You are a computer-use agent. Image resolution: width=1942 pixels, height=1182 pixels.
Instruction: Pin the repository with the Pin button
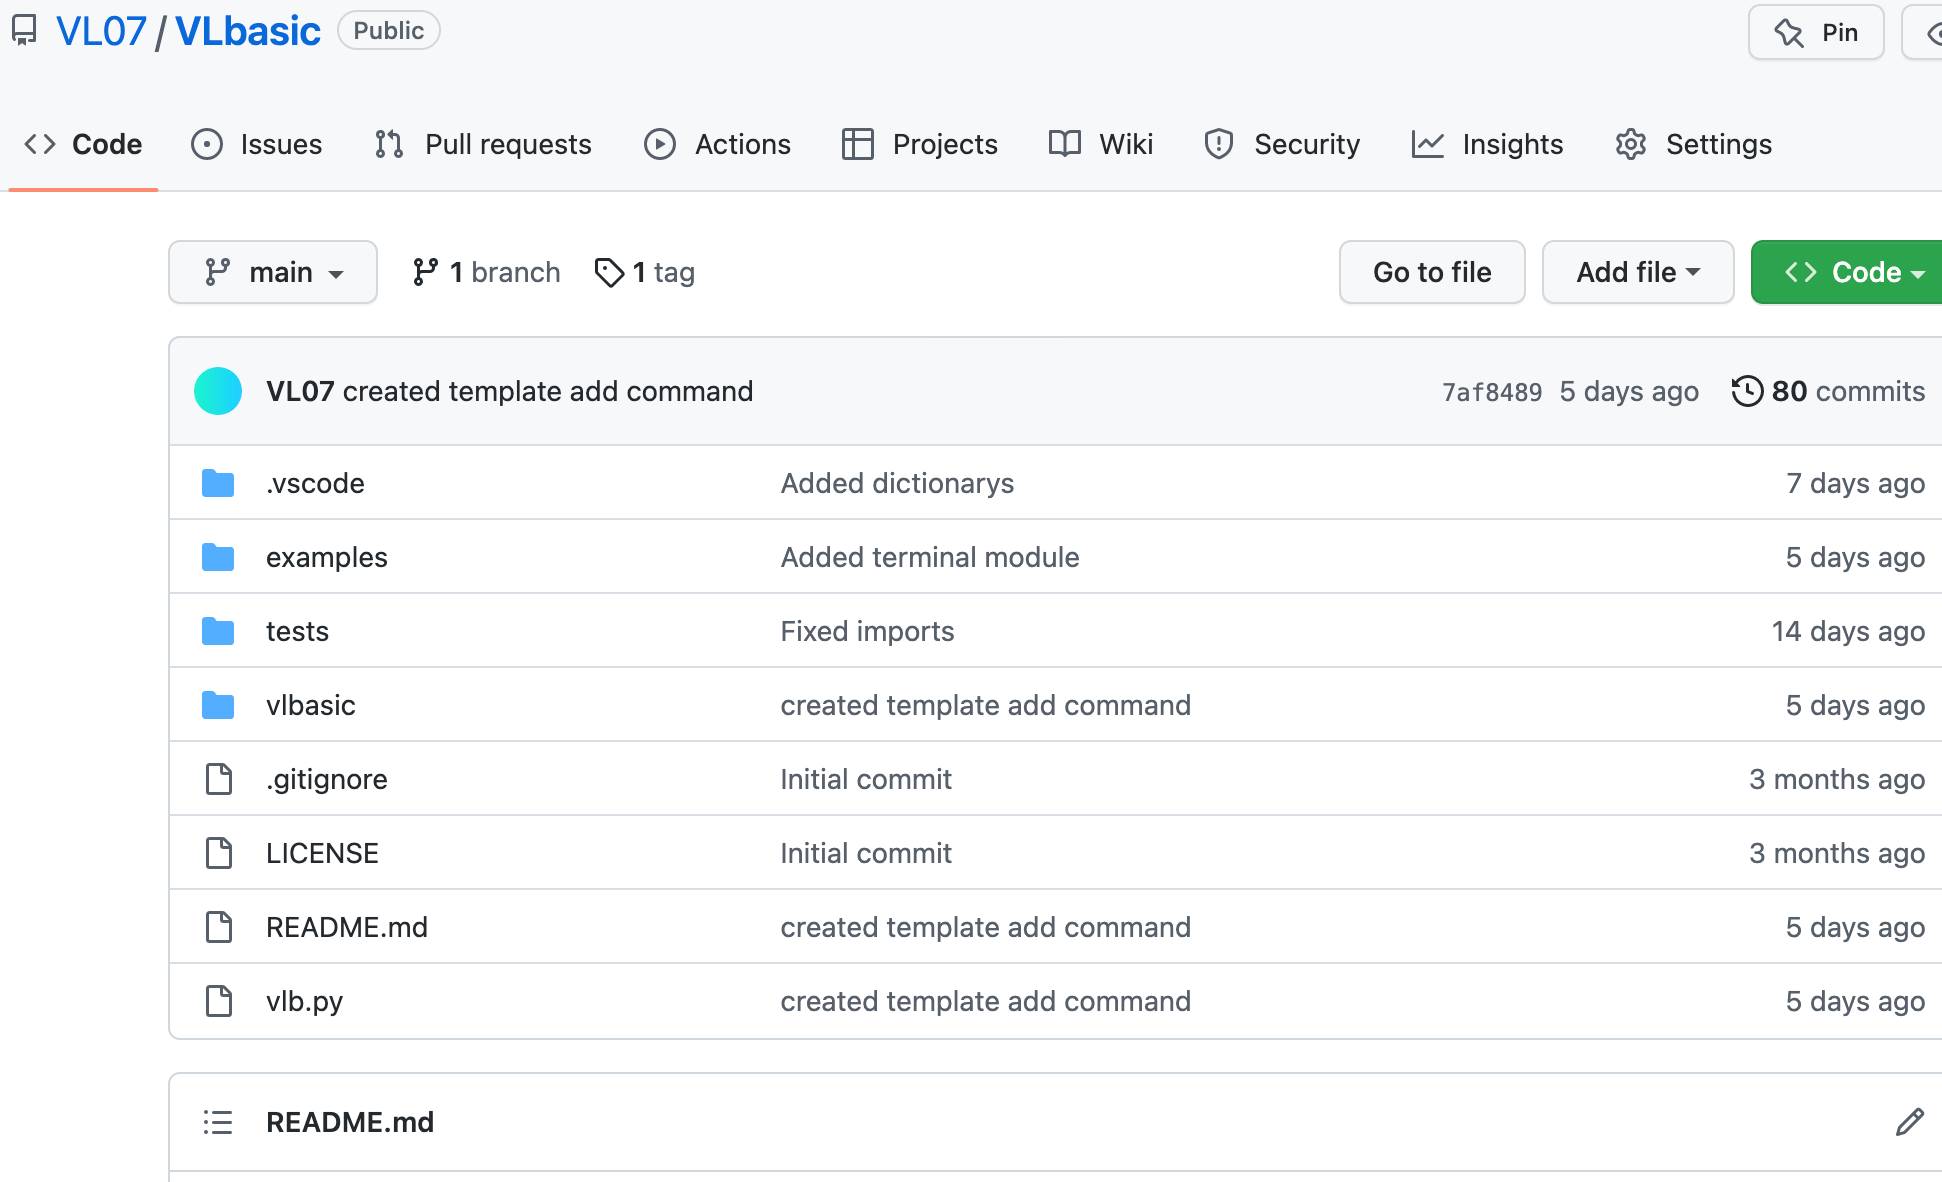point(1816,33)
